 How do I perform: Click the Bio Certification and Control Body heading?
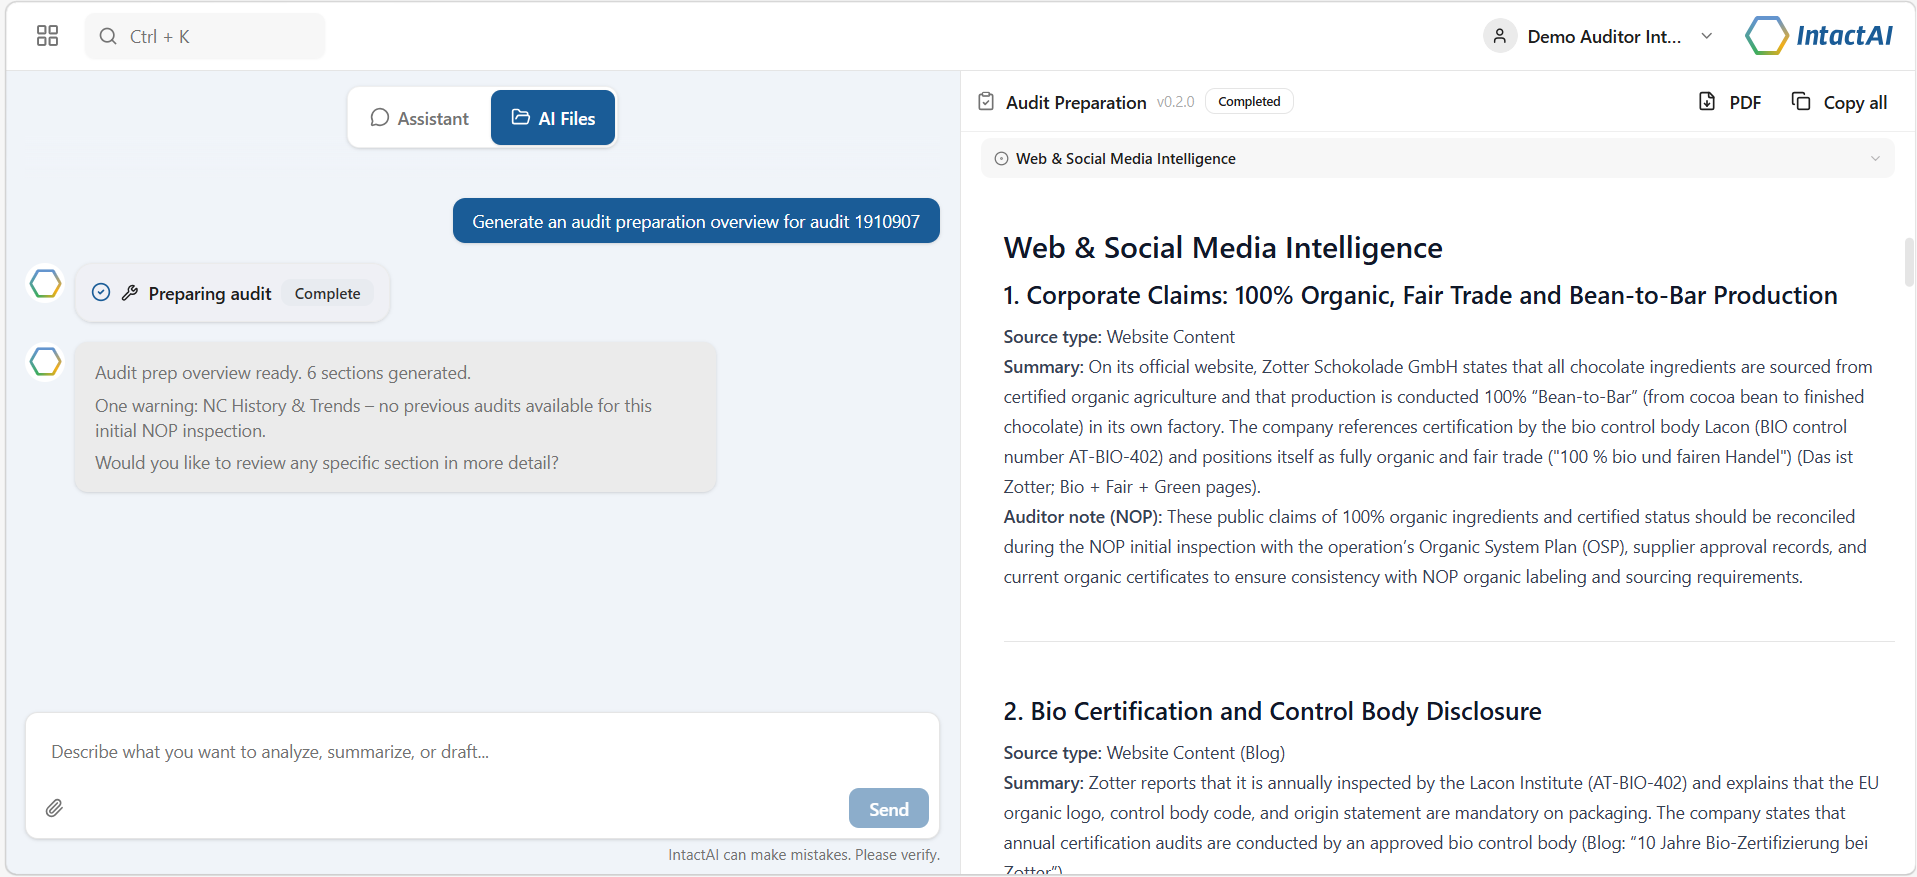click(1272, 711)
